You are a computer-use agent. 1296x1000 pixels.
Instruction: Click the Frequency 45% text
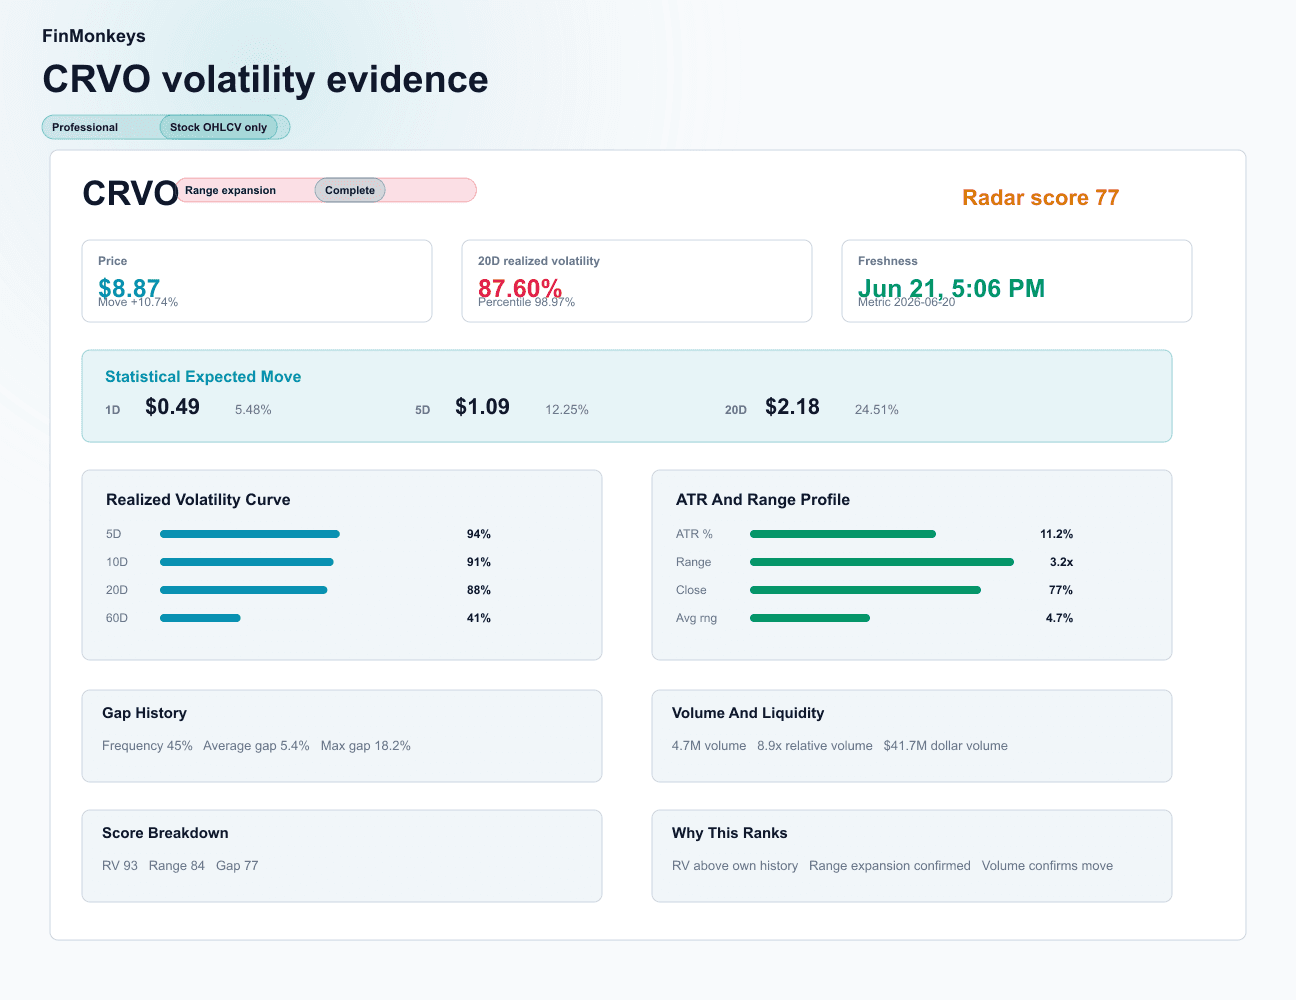coord(147,746)
